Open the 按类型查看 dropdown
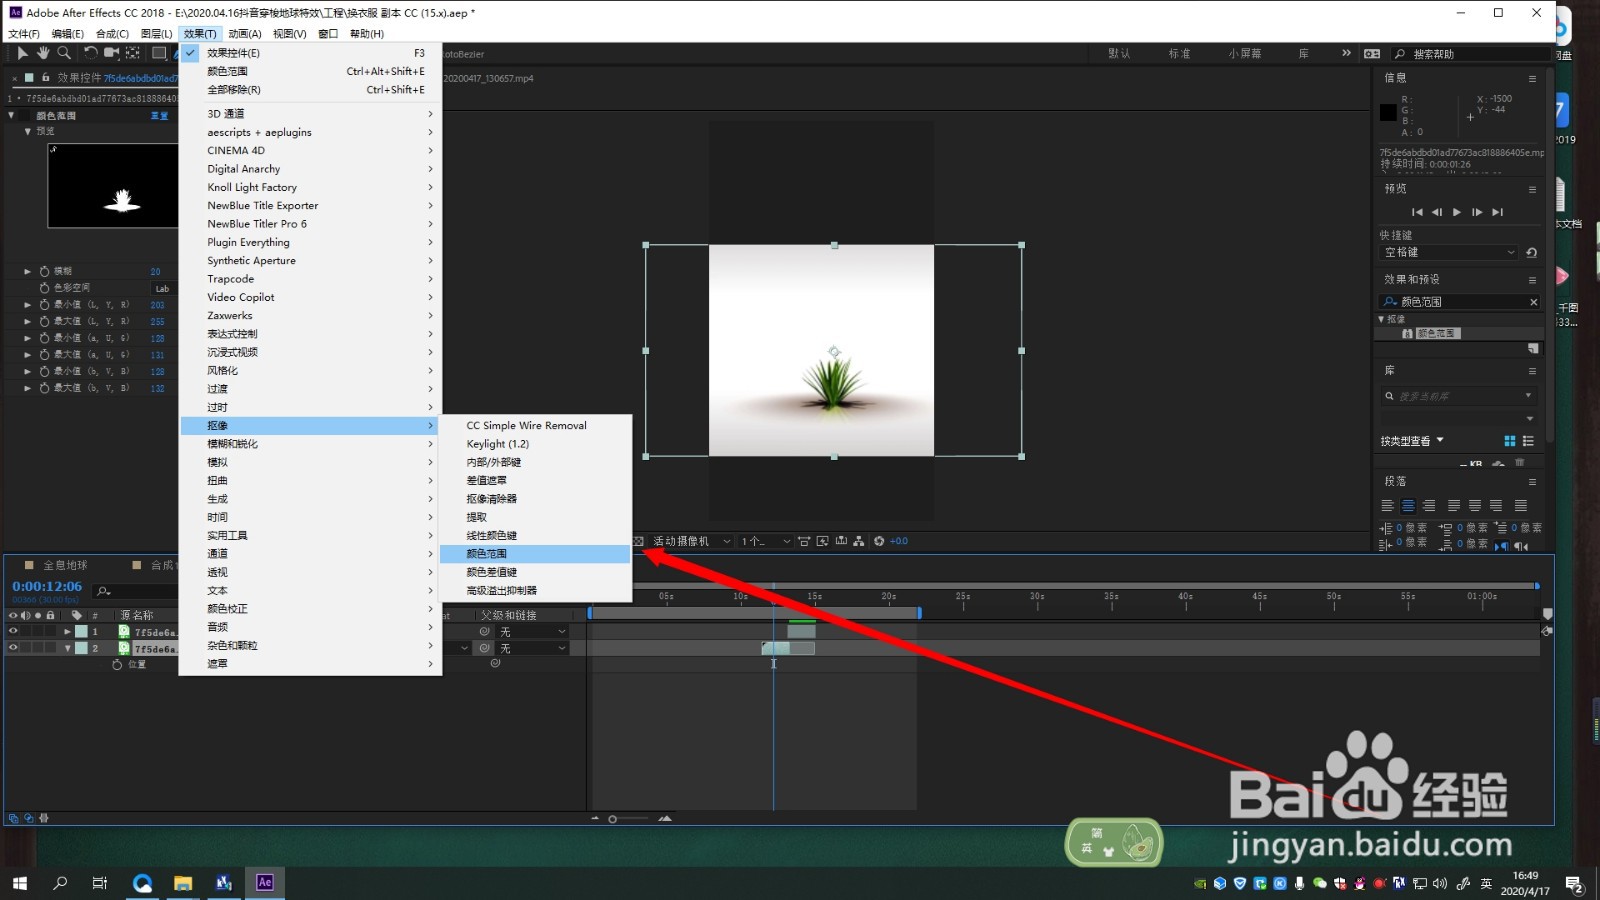Image resolution: width=1600 pixels, height=900 pixels. [1412, 441]
